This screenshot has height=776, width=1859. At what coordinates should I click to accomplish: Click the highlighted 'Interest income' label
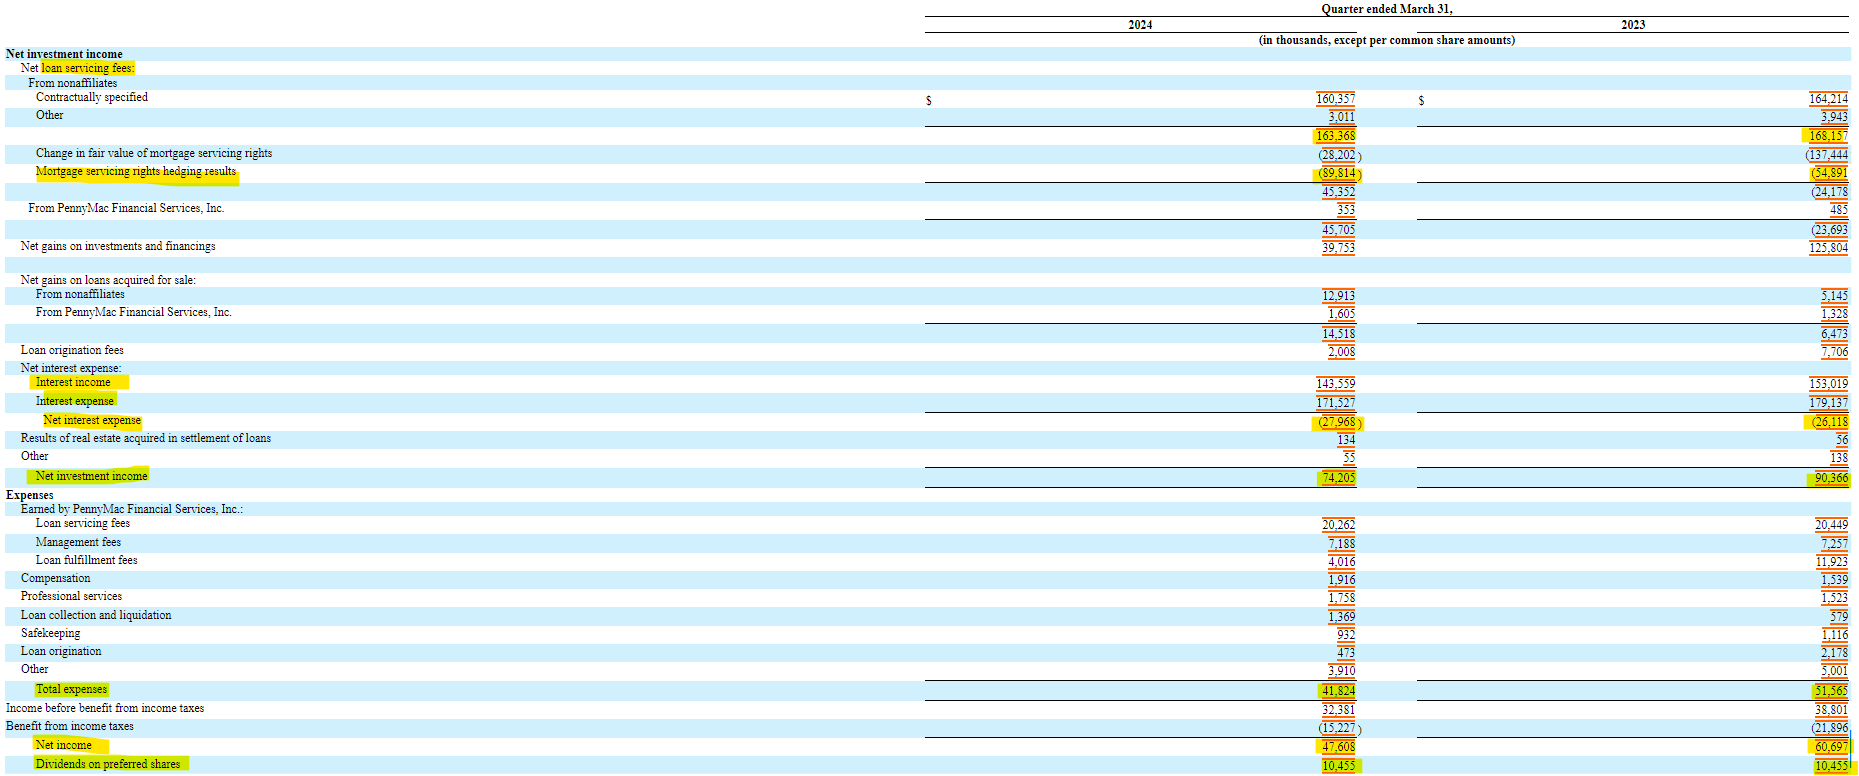point(73,382)
